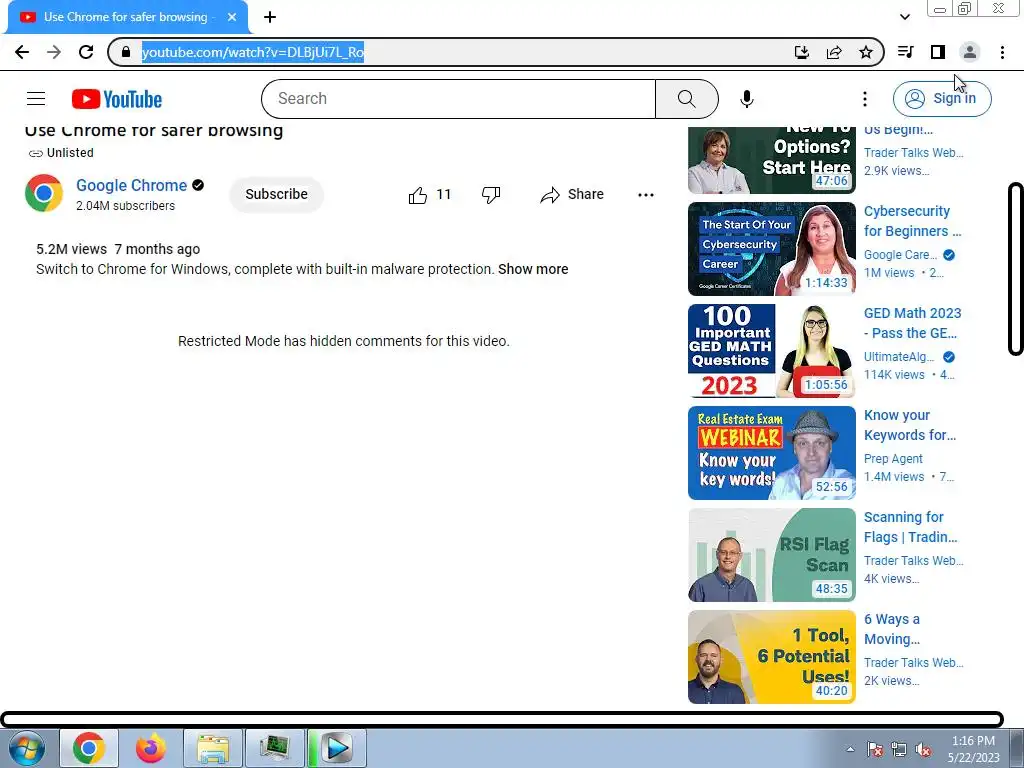The width and height of the screenshot is (1024, 768).
Task: Open '100 Important GED Math Questions' thumbnail
Action: click(x=771, y=351)
